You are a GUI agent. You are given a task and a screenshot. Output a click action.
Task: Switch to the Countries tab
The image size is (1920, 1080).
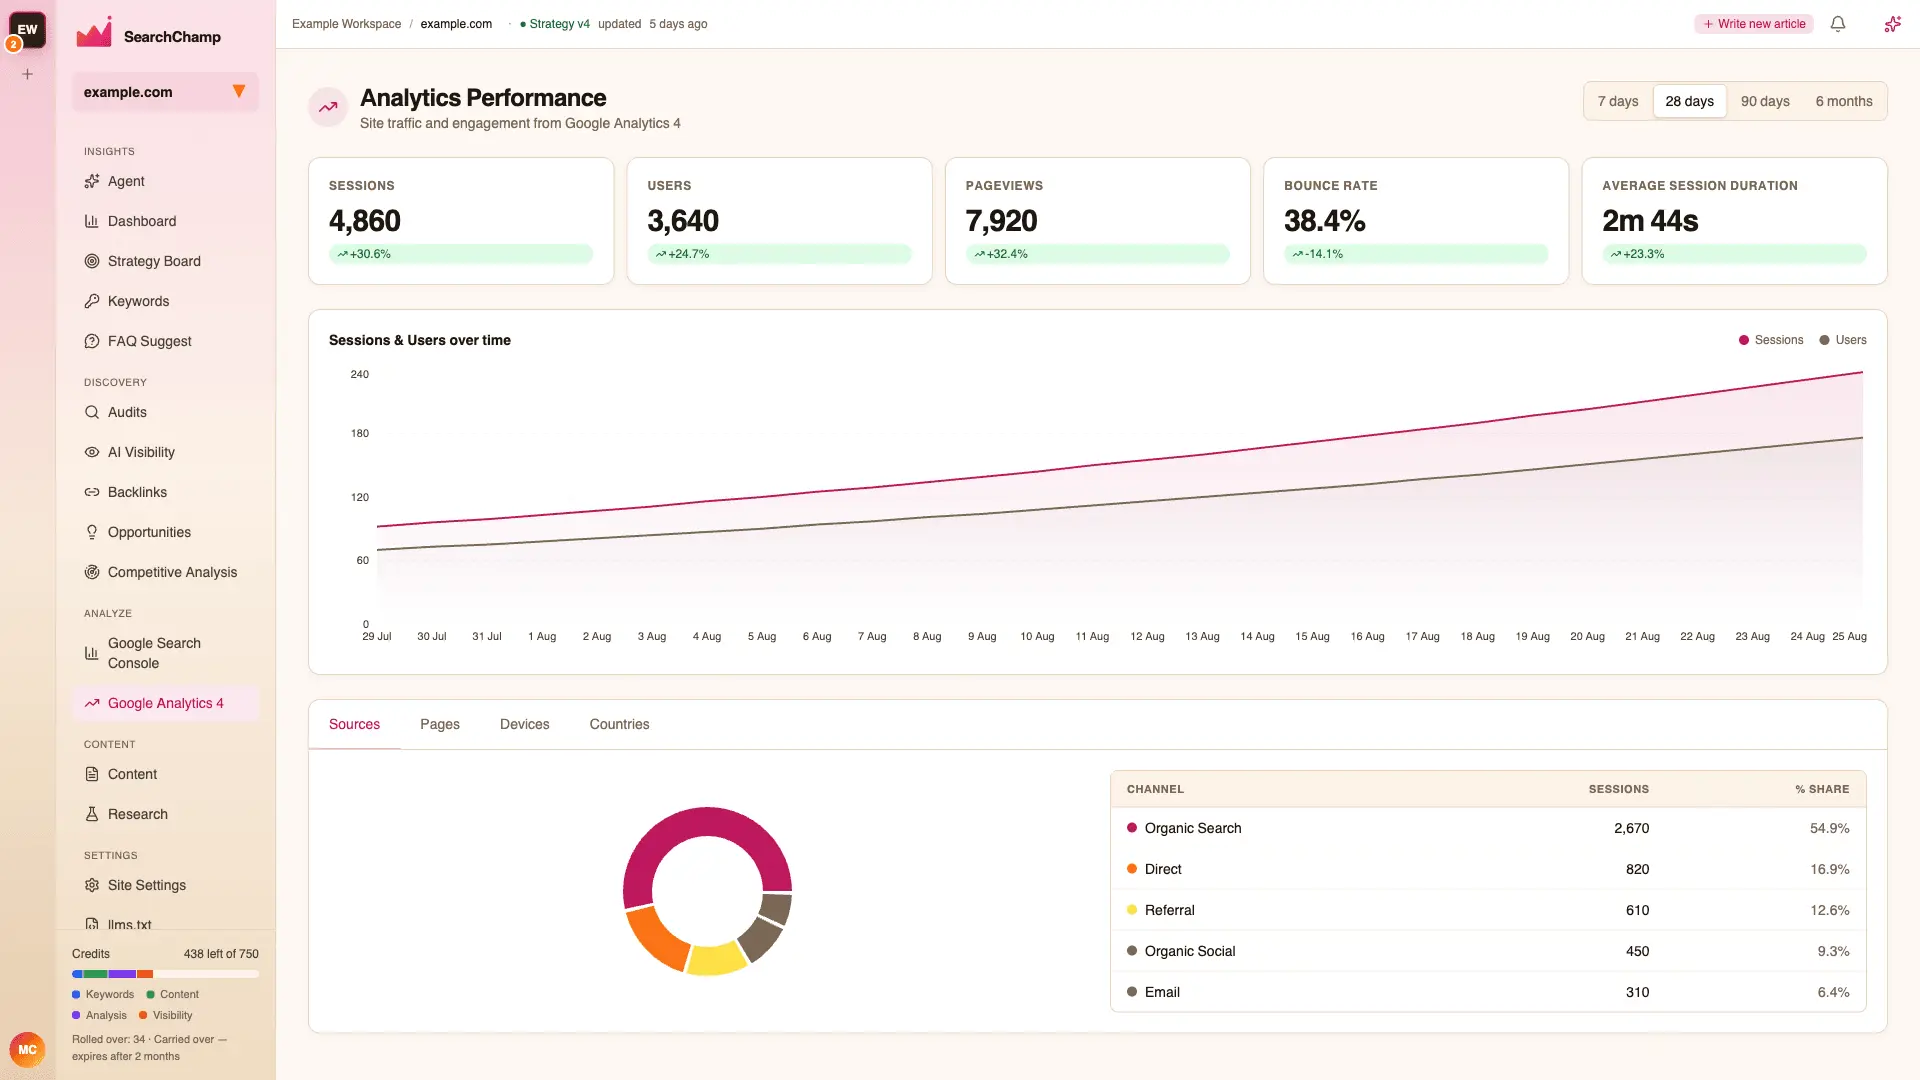coord(619,724)
